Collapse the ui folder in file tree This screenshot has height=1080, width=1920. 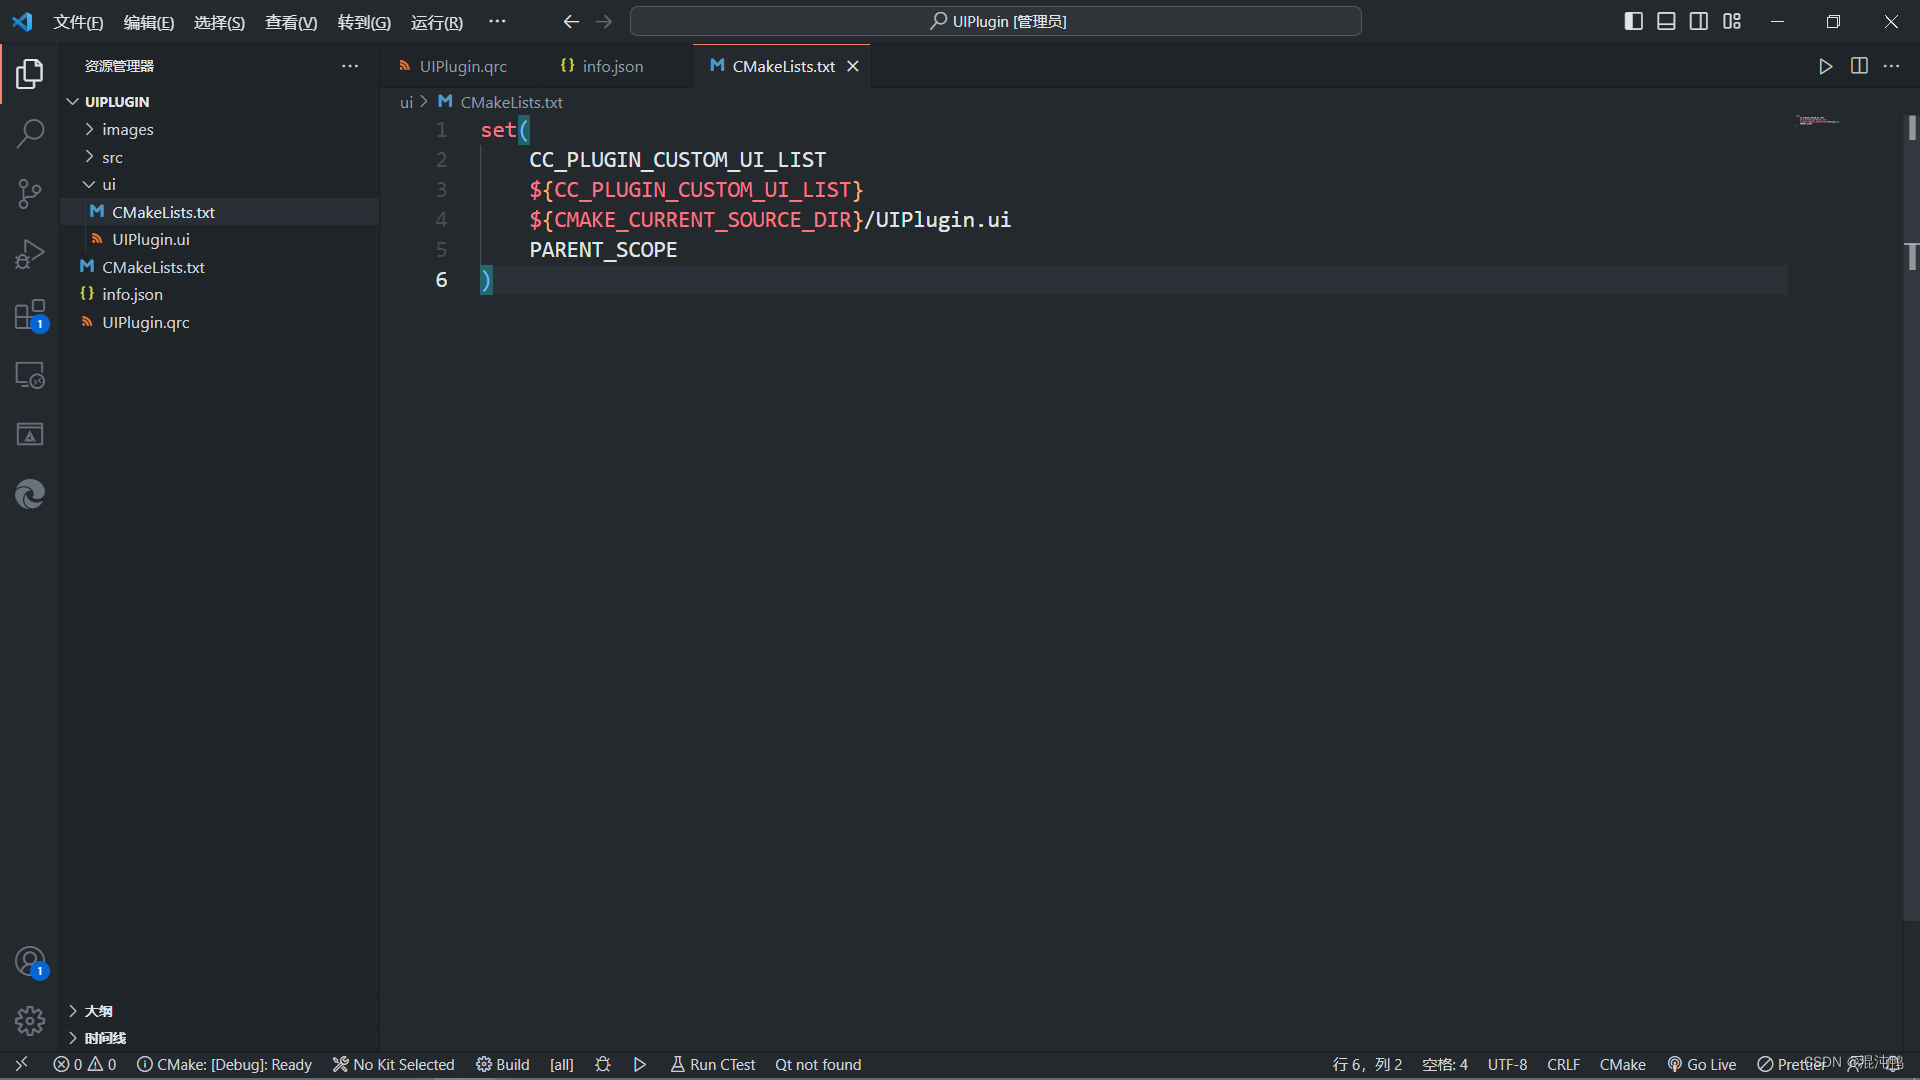click(88, 183)
